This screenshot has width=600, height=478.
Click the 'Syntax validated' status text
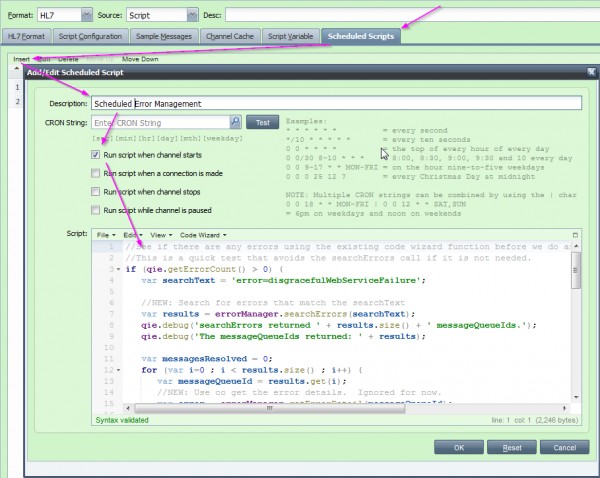(122, 420)
